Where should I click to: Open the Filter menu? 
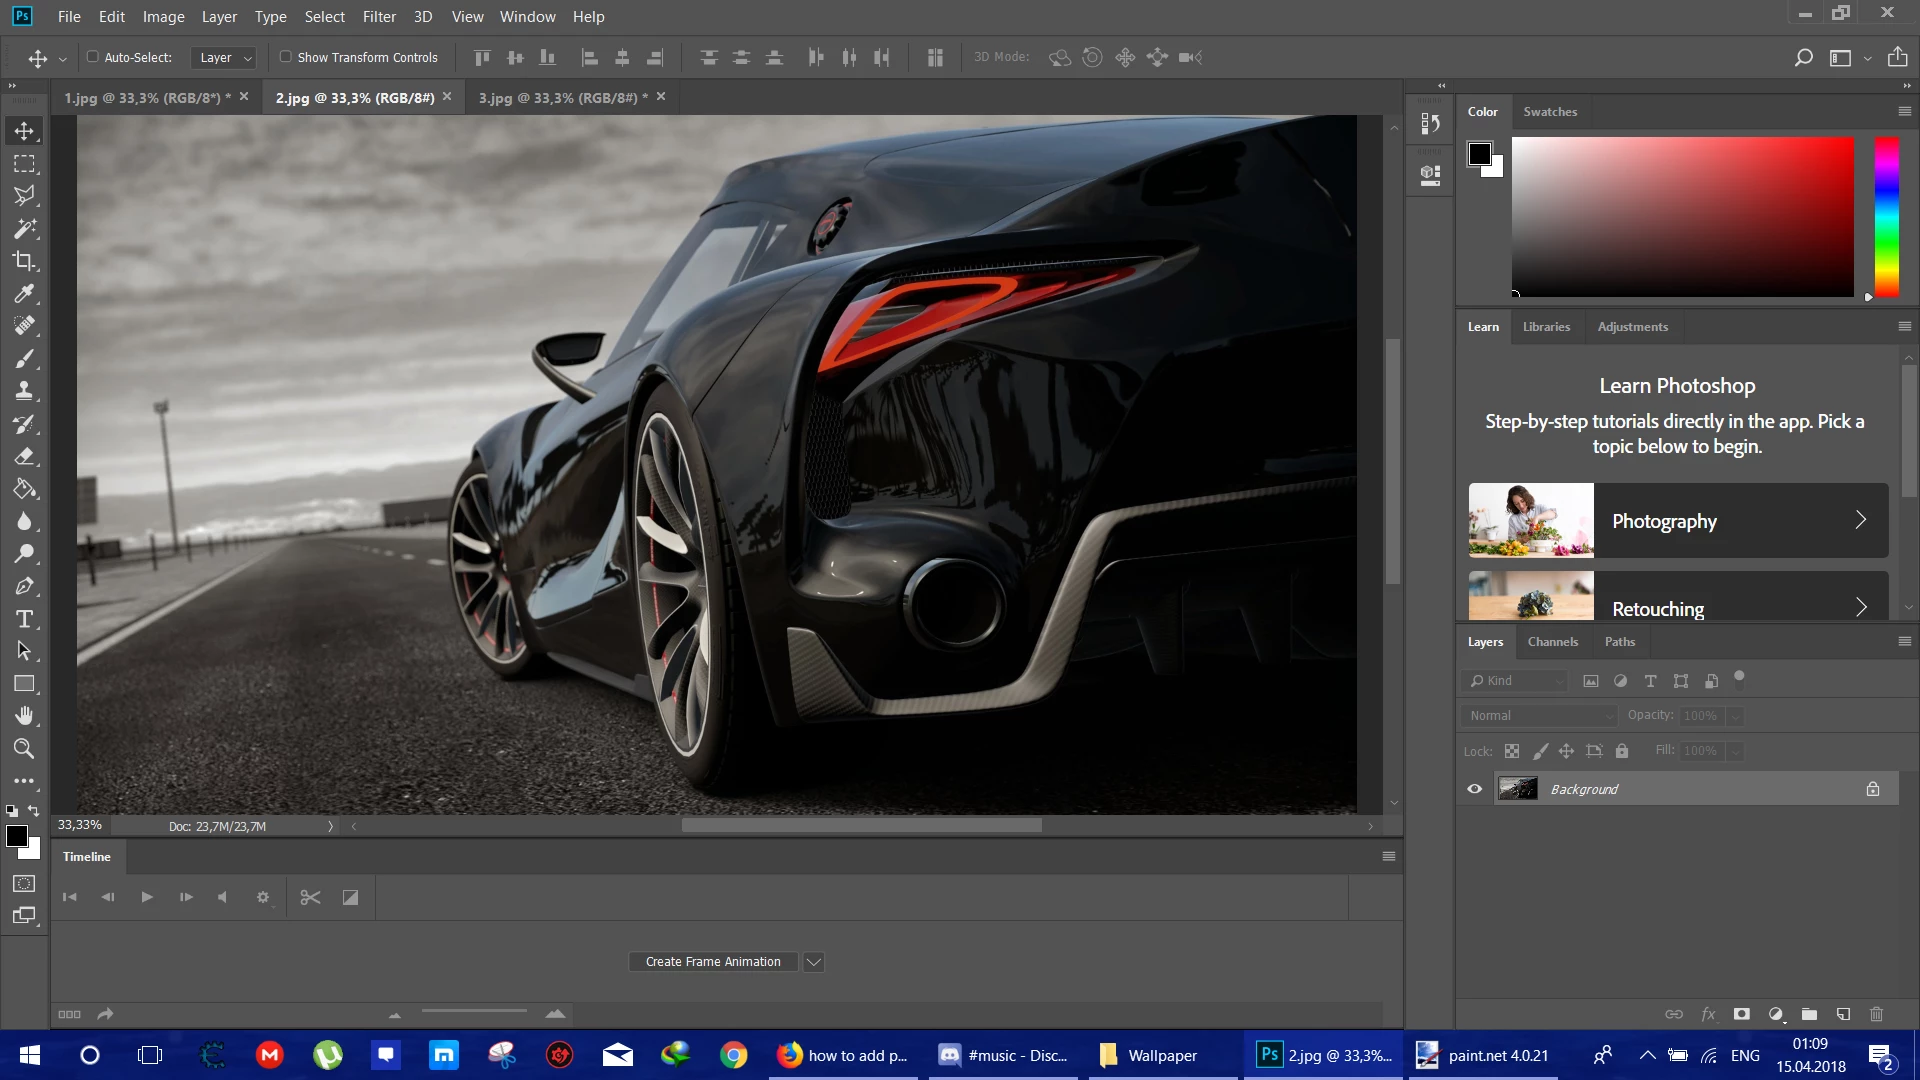coord(379,17)
